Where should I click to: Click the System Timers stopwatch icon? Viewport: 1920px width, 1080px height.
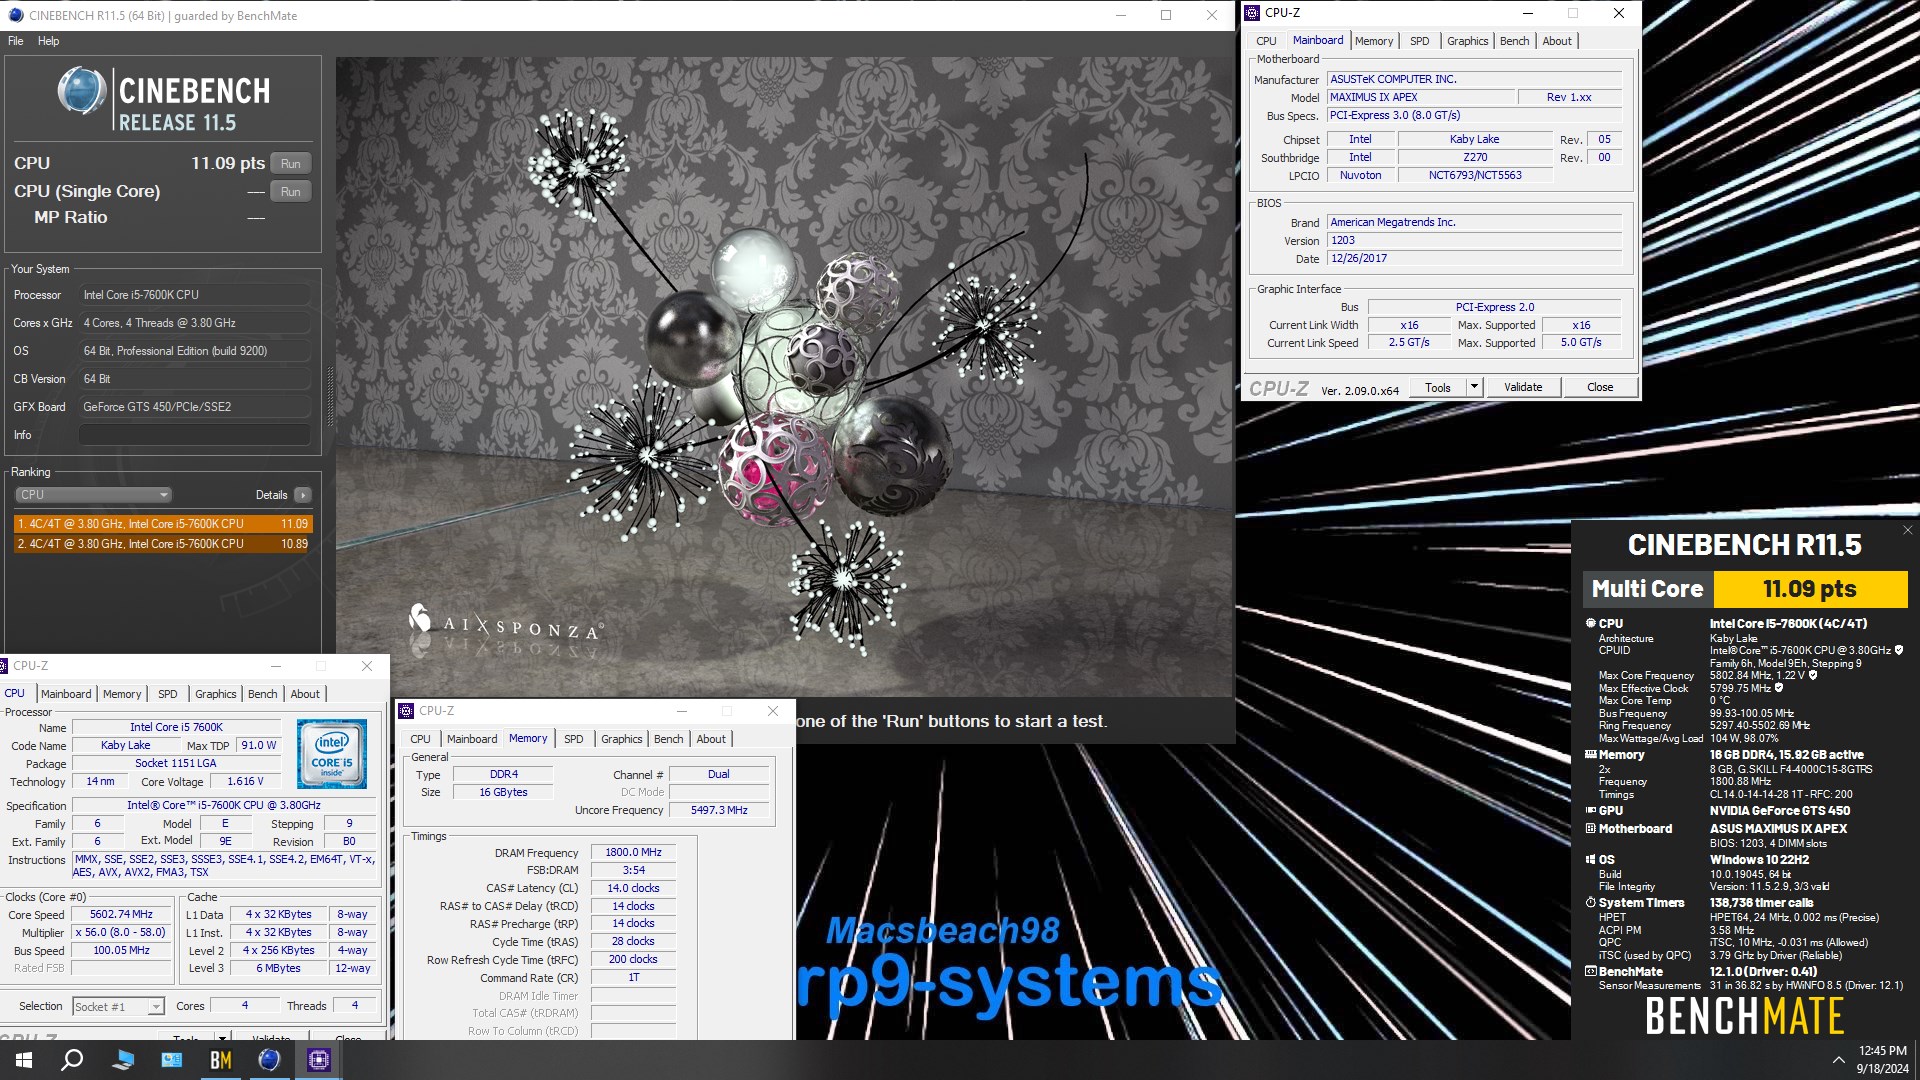pos(1590,903)
